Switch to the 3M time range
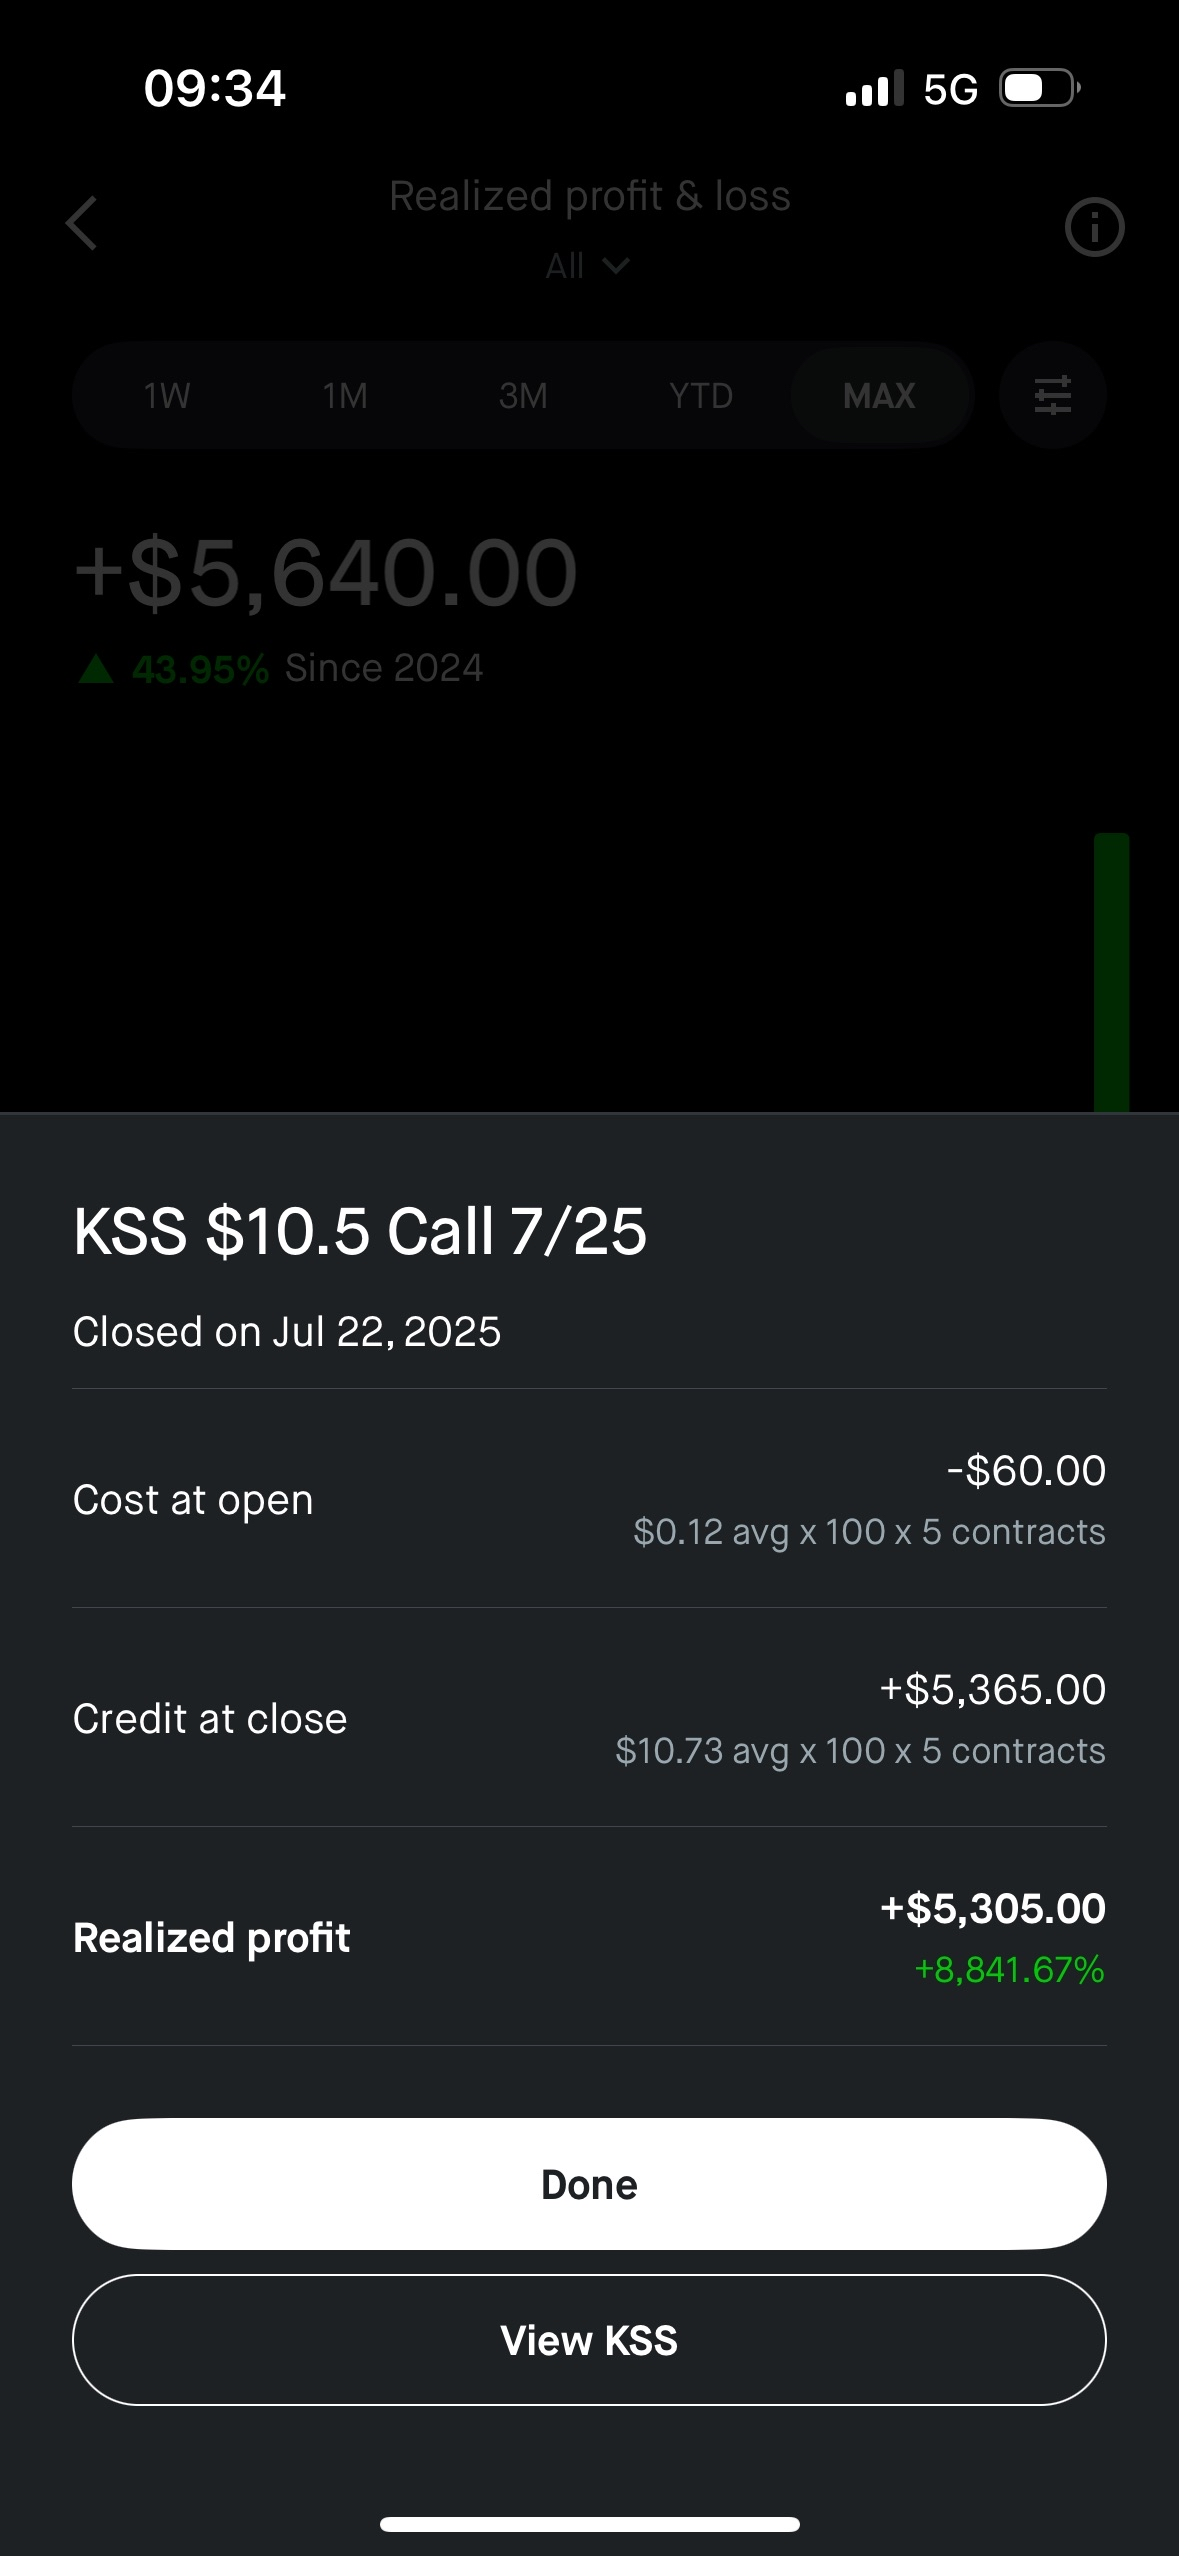 (x=523, y=396)
